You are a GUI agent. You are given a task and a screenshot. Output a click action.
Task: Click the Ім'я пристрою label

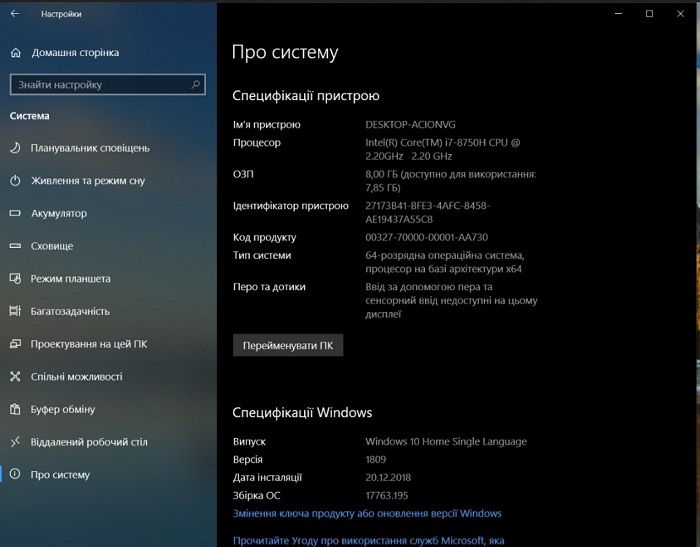(x=267, y=125)
